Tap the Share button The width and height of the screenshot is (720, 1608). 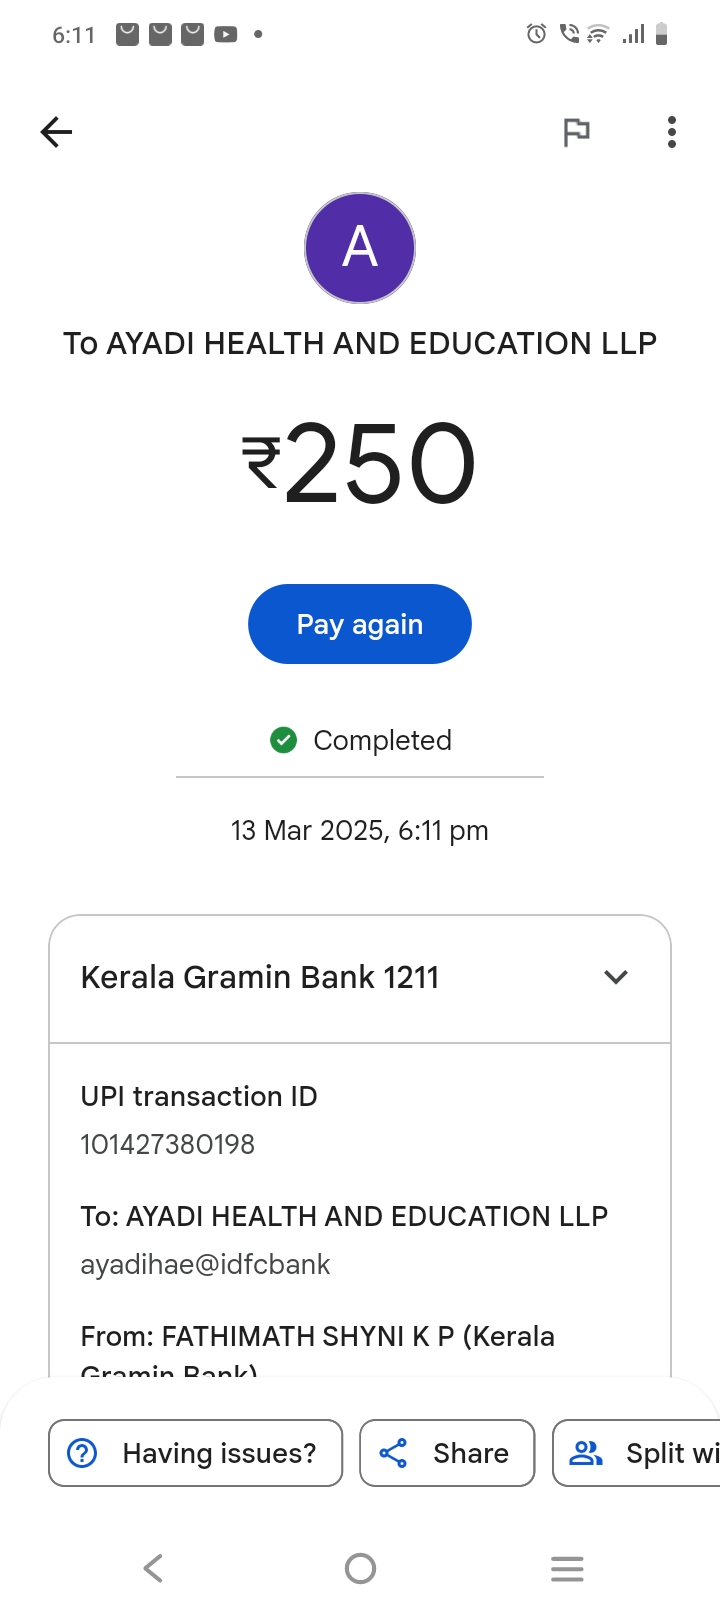click(447, 1453)
